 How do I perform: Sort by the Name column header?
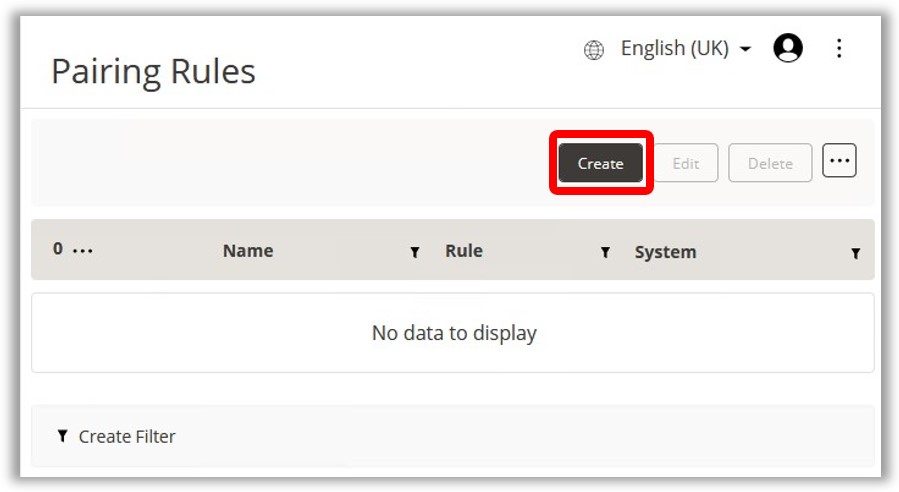tap(248, 251)
